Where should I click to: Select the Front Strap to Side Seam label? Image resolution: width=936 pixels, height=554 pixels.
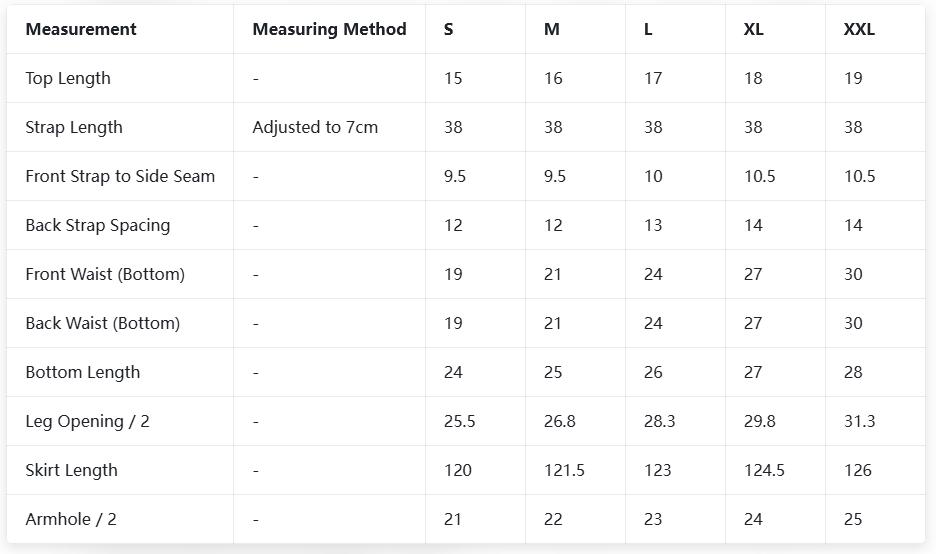(120, 176)
